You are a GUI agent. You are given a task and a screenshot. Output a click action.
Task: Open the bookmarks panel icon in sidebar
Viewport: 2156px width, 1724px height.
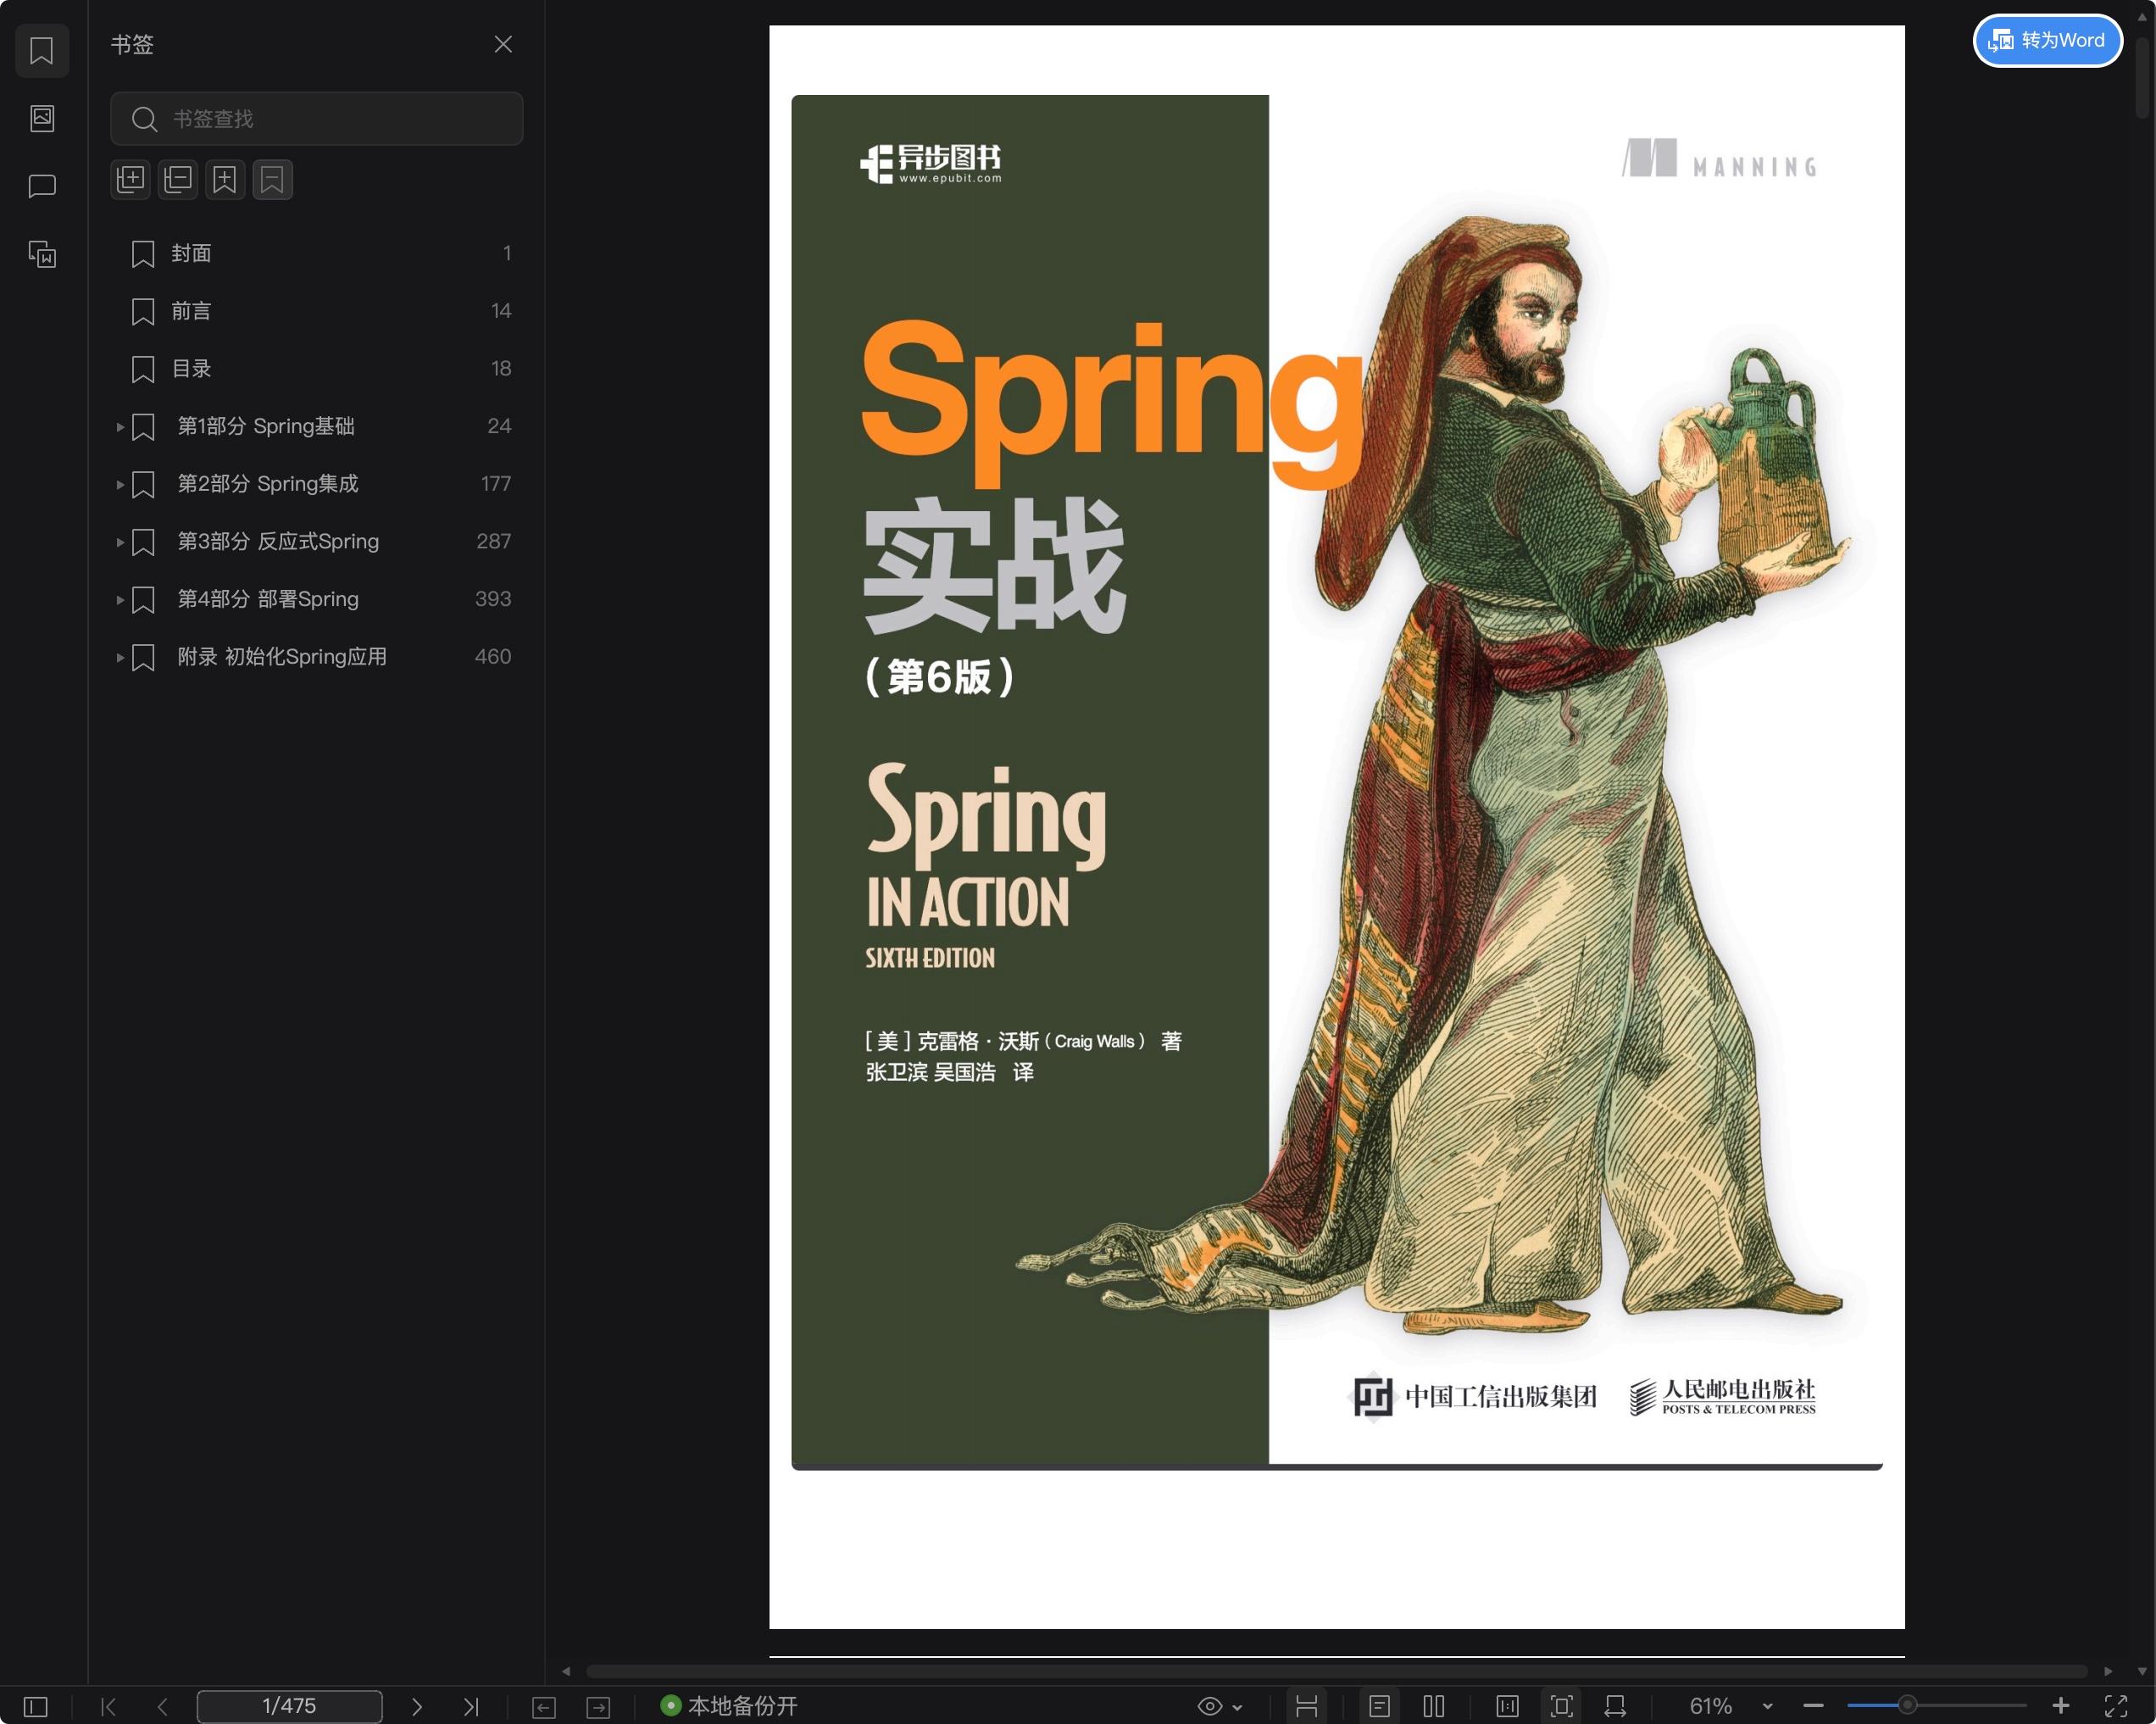tap(42, 51)
